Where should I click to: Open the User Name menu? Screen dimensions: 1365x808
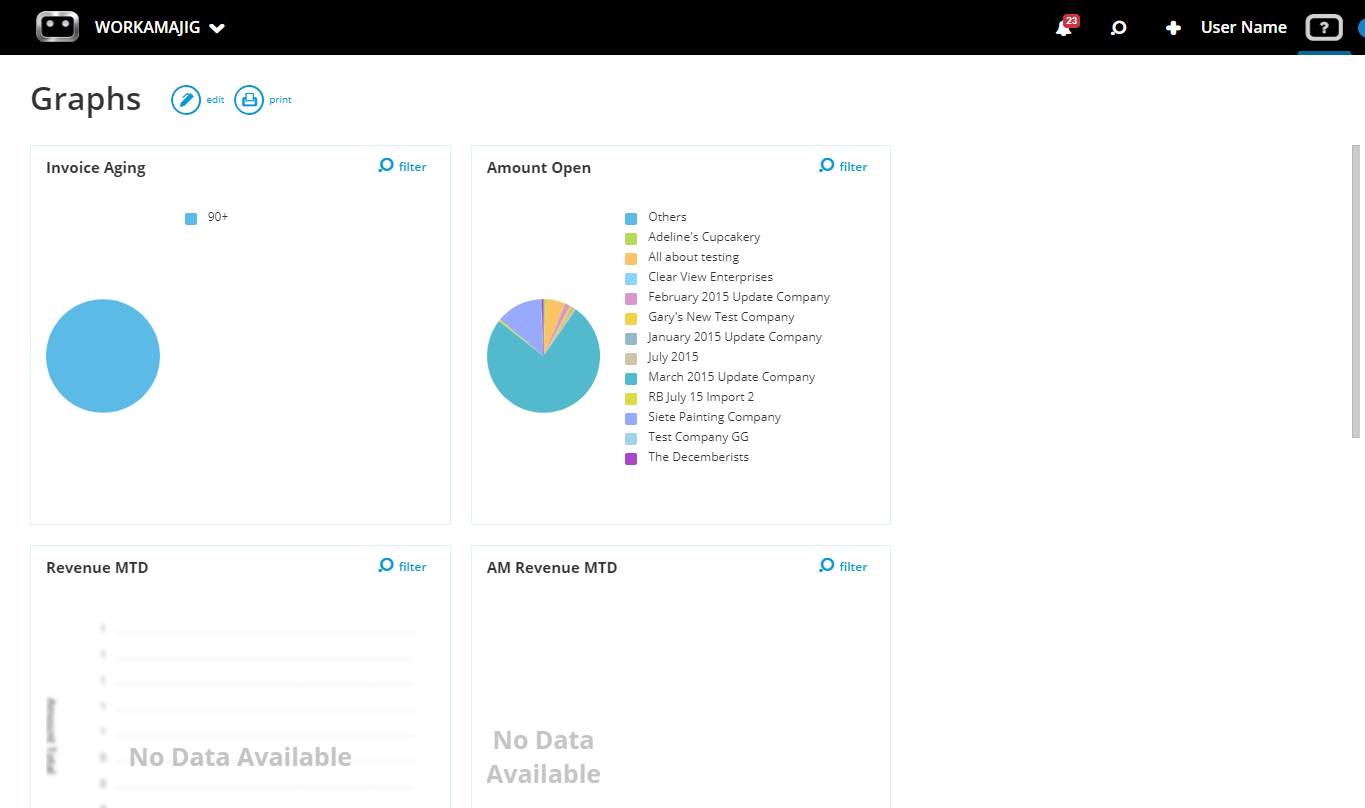point(1243,27)
